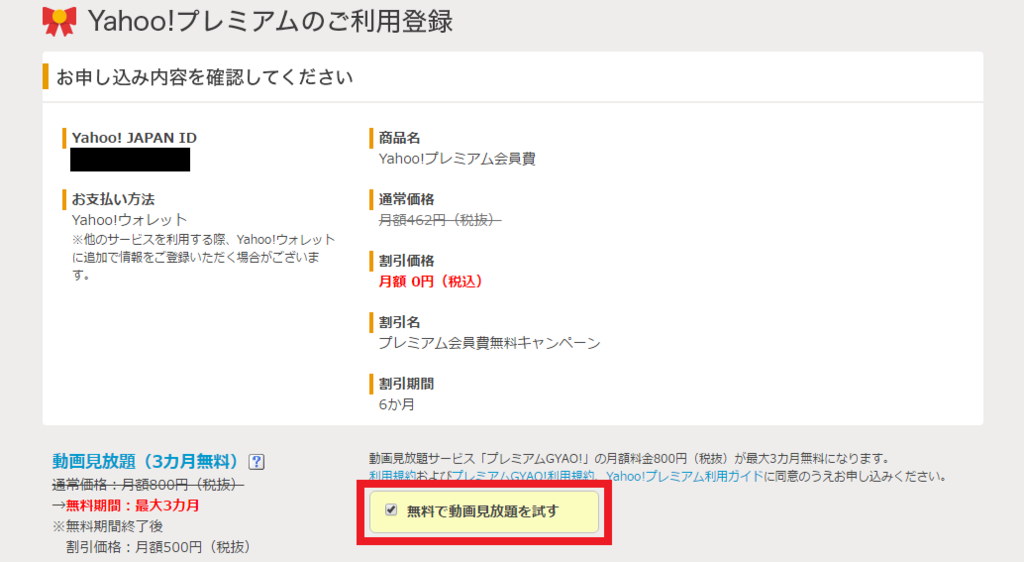Click the struck-through 通常価格:月額800円(税抜) text
The width and height of the screenshot is (1024, 562).
click(148, 484)
